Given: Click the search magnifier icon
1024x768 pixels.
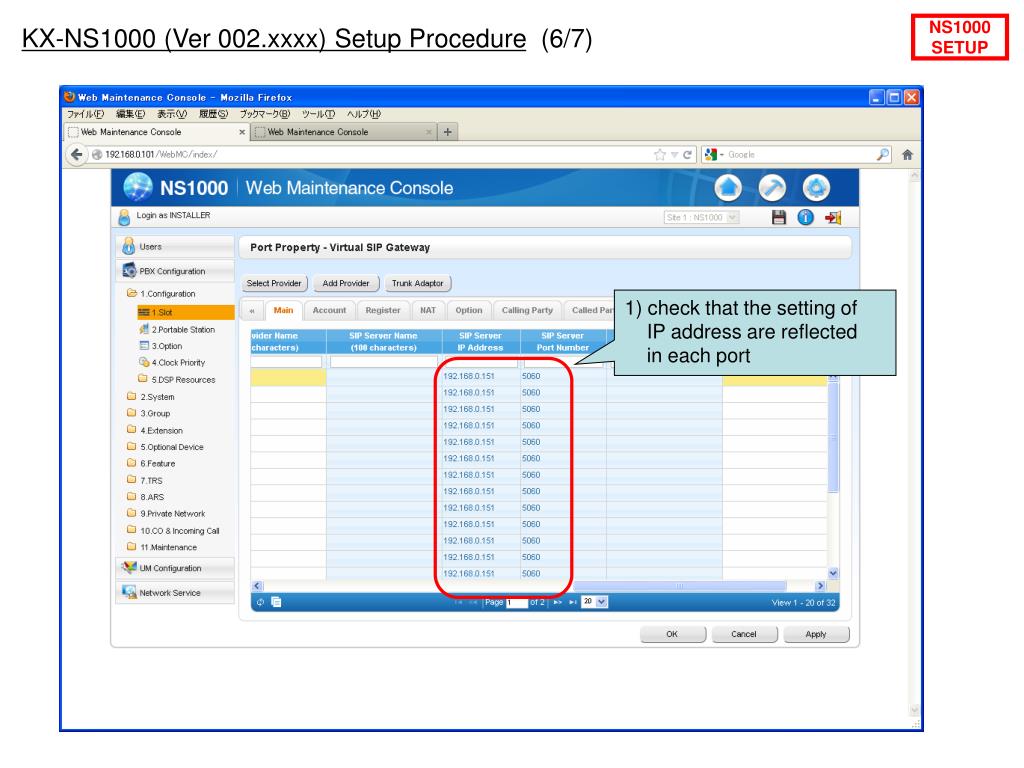Looking at the screenshot, I should tap(882, 155).
